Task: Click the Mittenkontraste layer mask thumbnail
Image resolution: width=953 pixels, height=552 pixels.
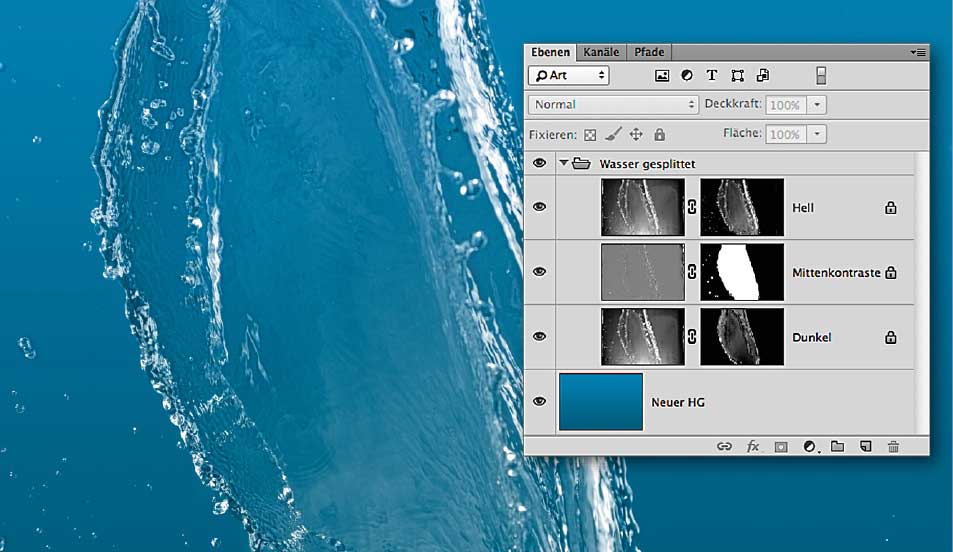Action: (742, 272)
